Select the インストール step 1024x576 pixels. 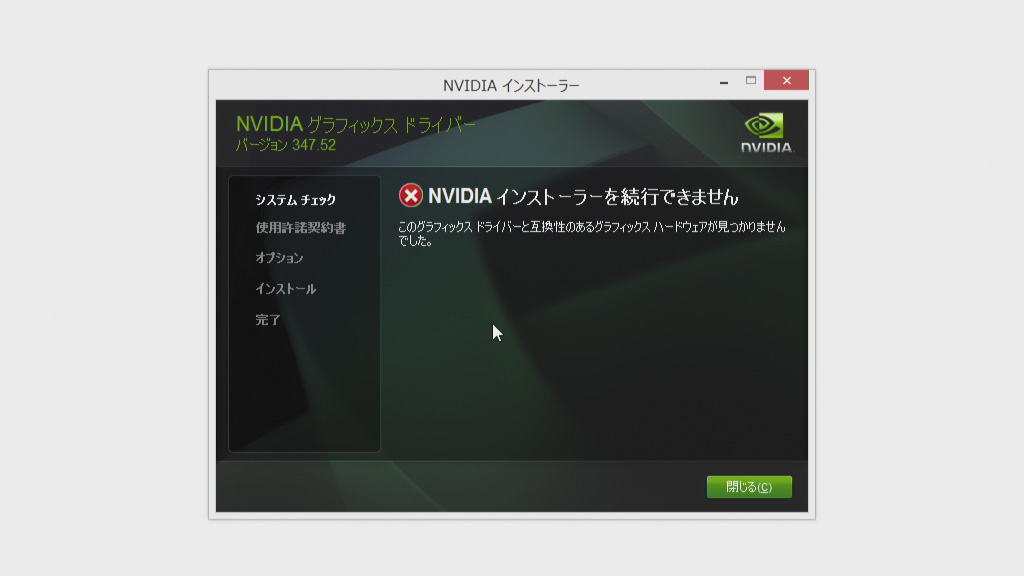(285, 289)
